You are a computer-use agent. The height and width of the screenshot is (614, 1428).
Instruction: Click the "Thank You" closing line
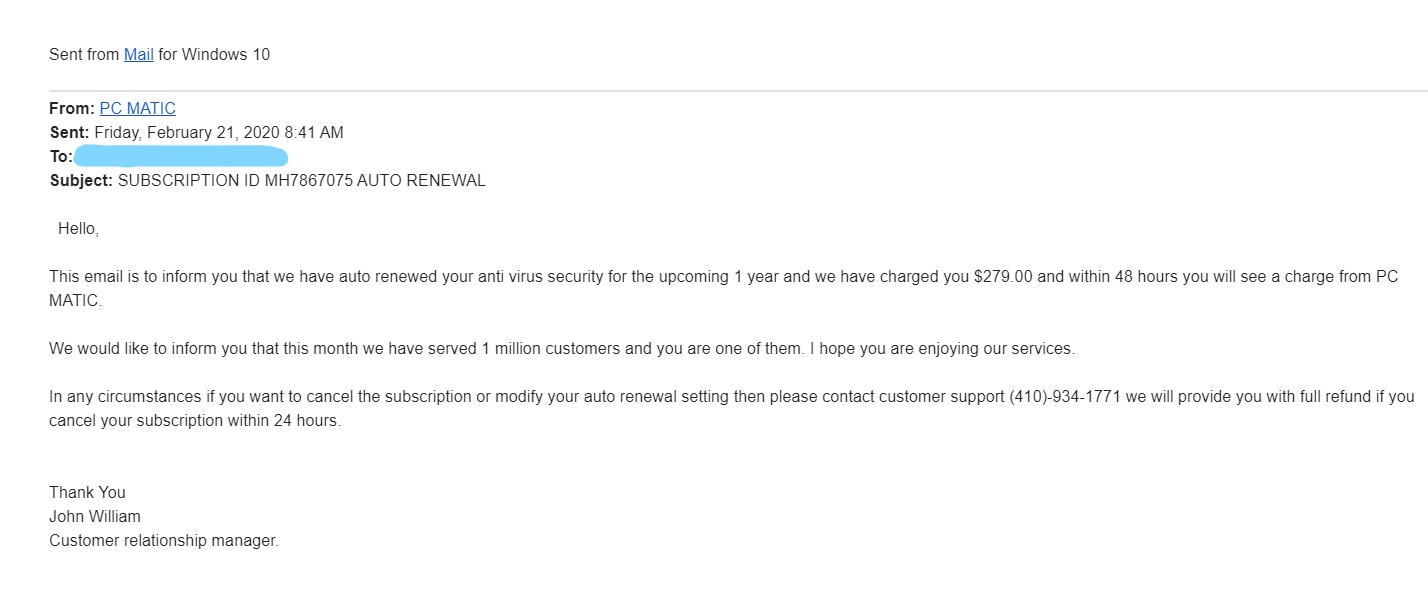point(87,492)
